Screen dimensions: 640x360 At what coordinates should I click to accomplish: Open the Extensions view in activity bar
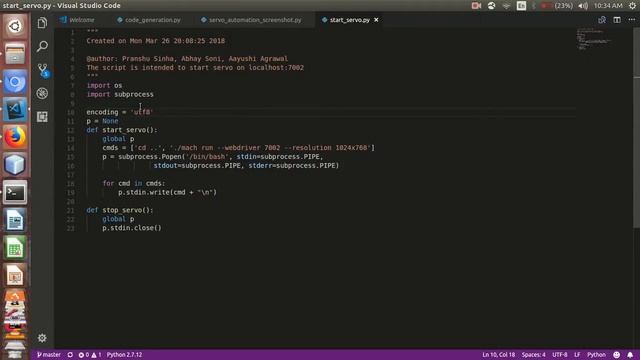[x=42, y=117]
